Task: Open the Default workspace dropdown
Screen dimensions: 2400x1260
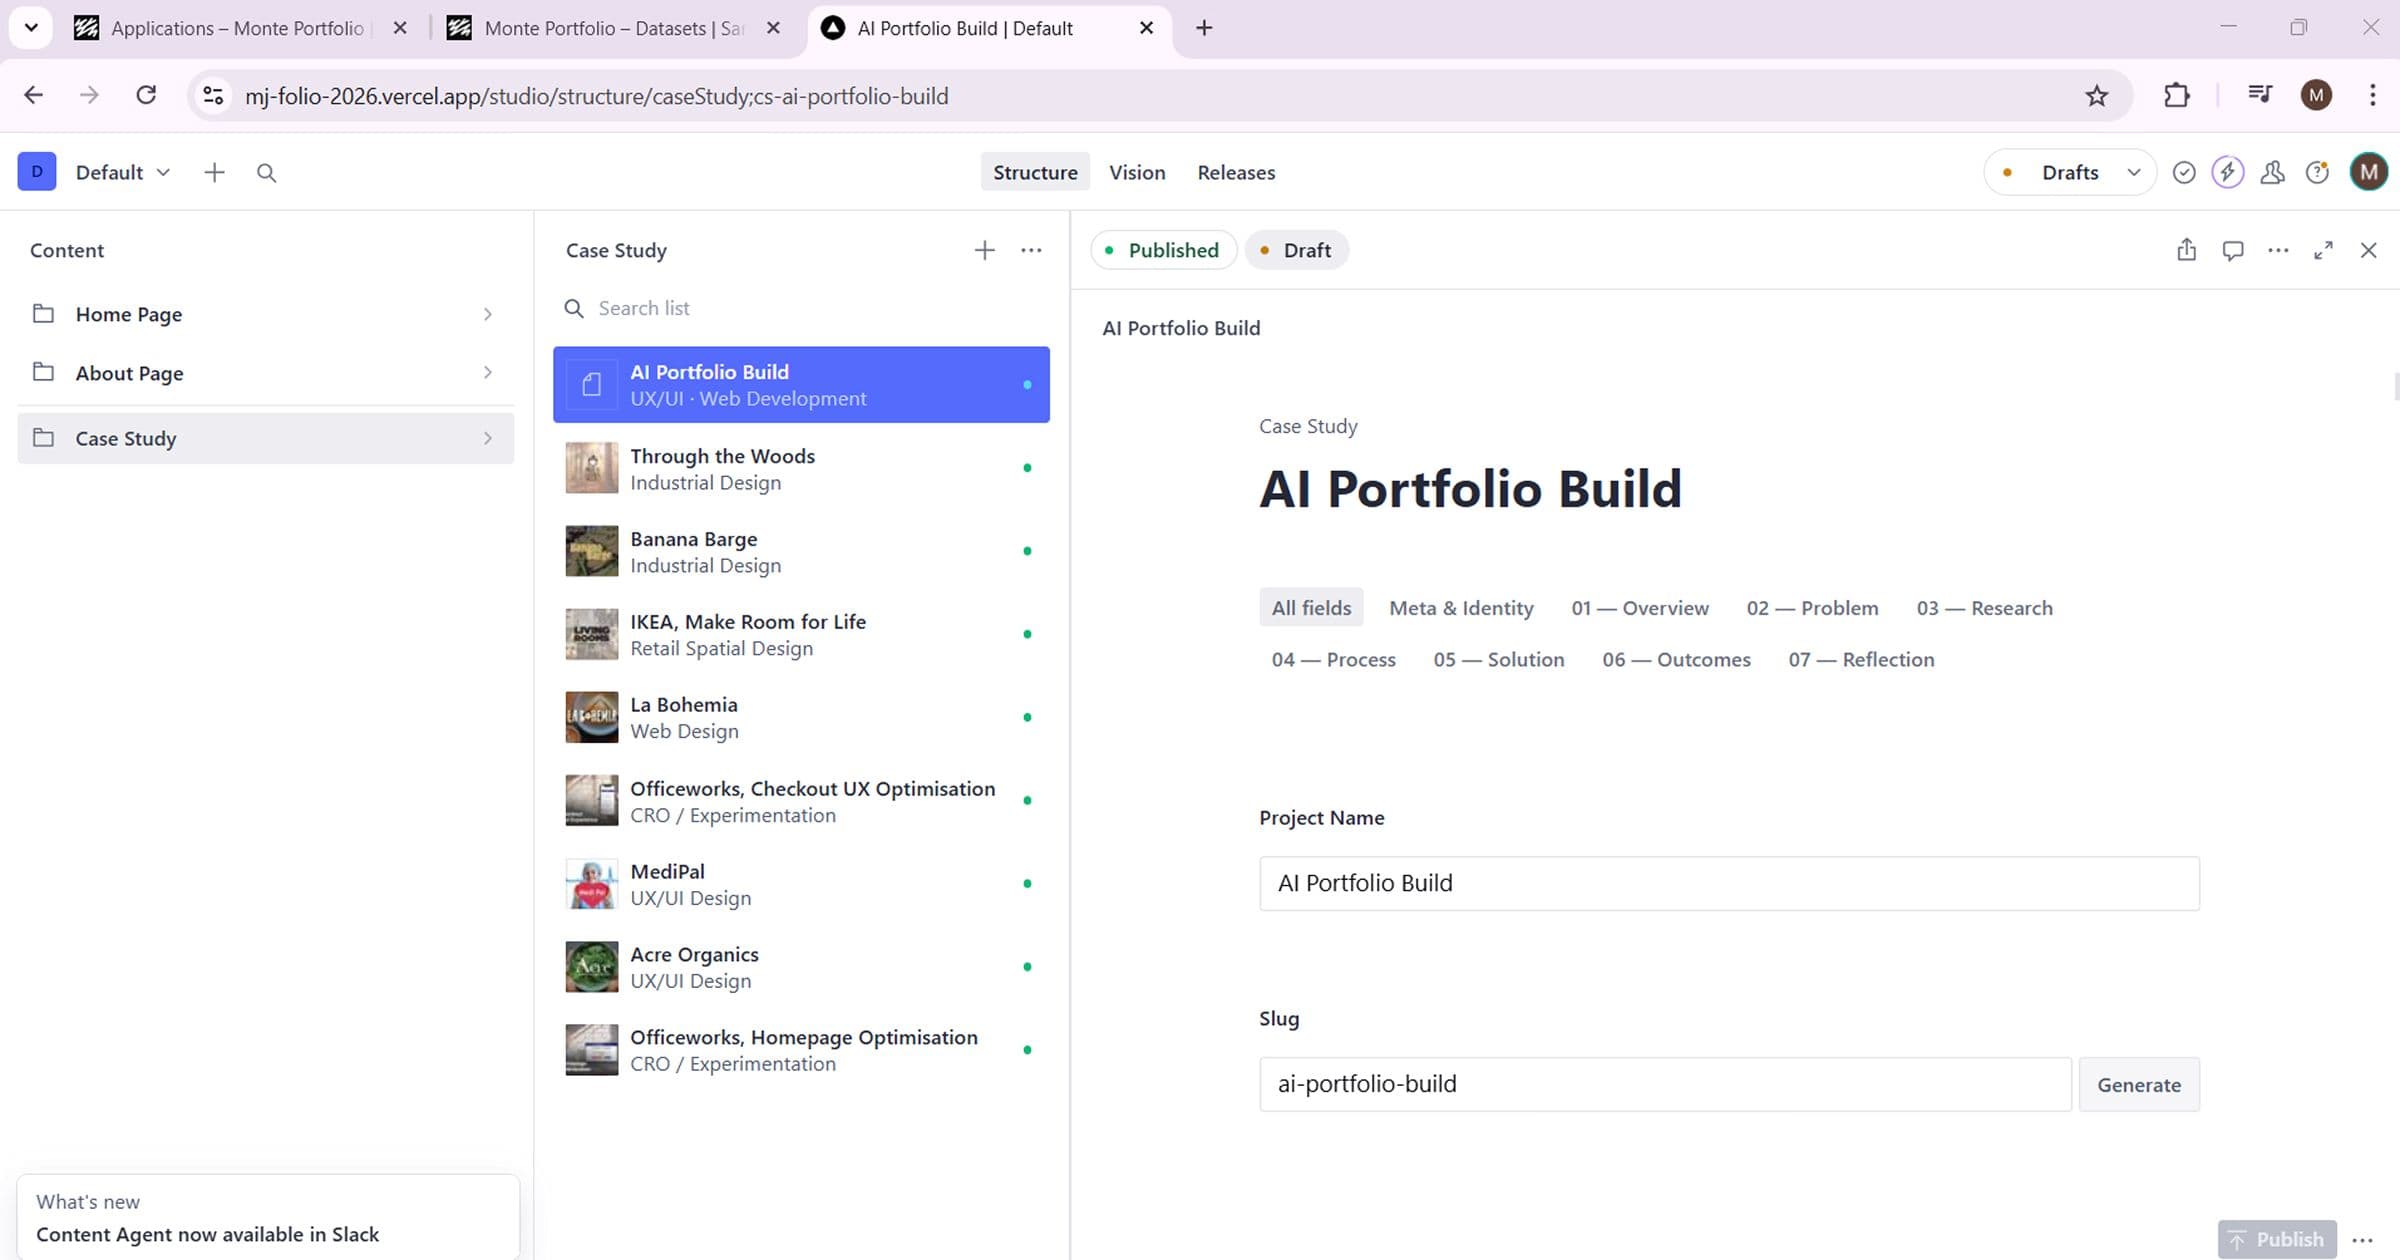Action: (122, 173)
